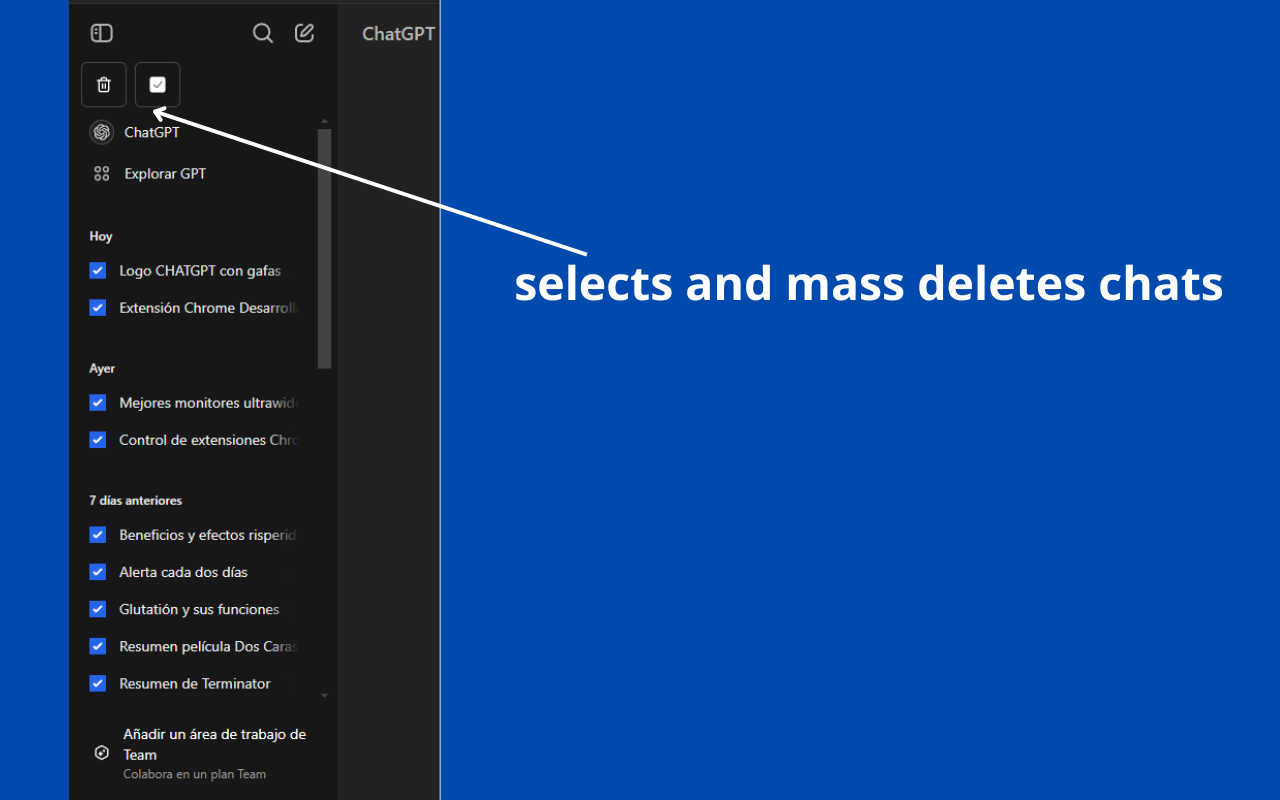The height and width of the screenshot is (800, 1280).
Task: Click the chevron below the chat list
Action: [x=323, y=694]
